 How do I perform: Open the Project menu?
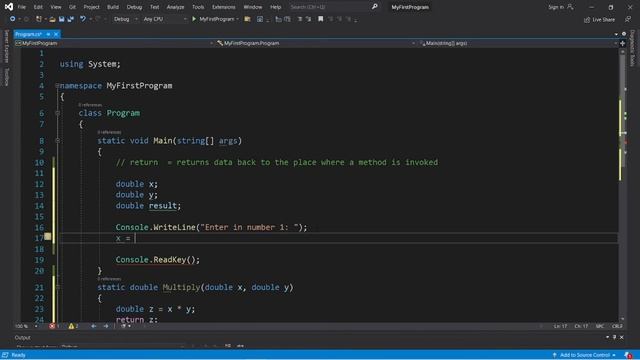(x=91, y=7)
